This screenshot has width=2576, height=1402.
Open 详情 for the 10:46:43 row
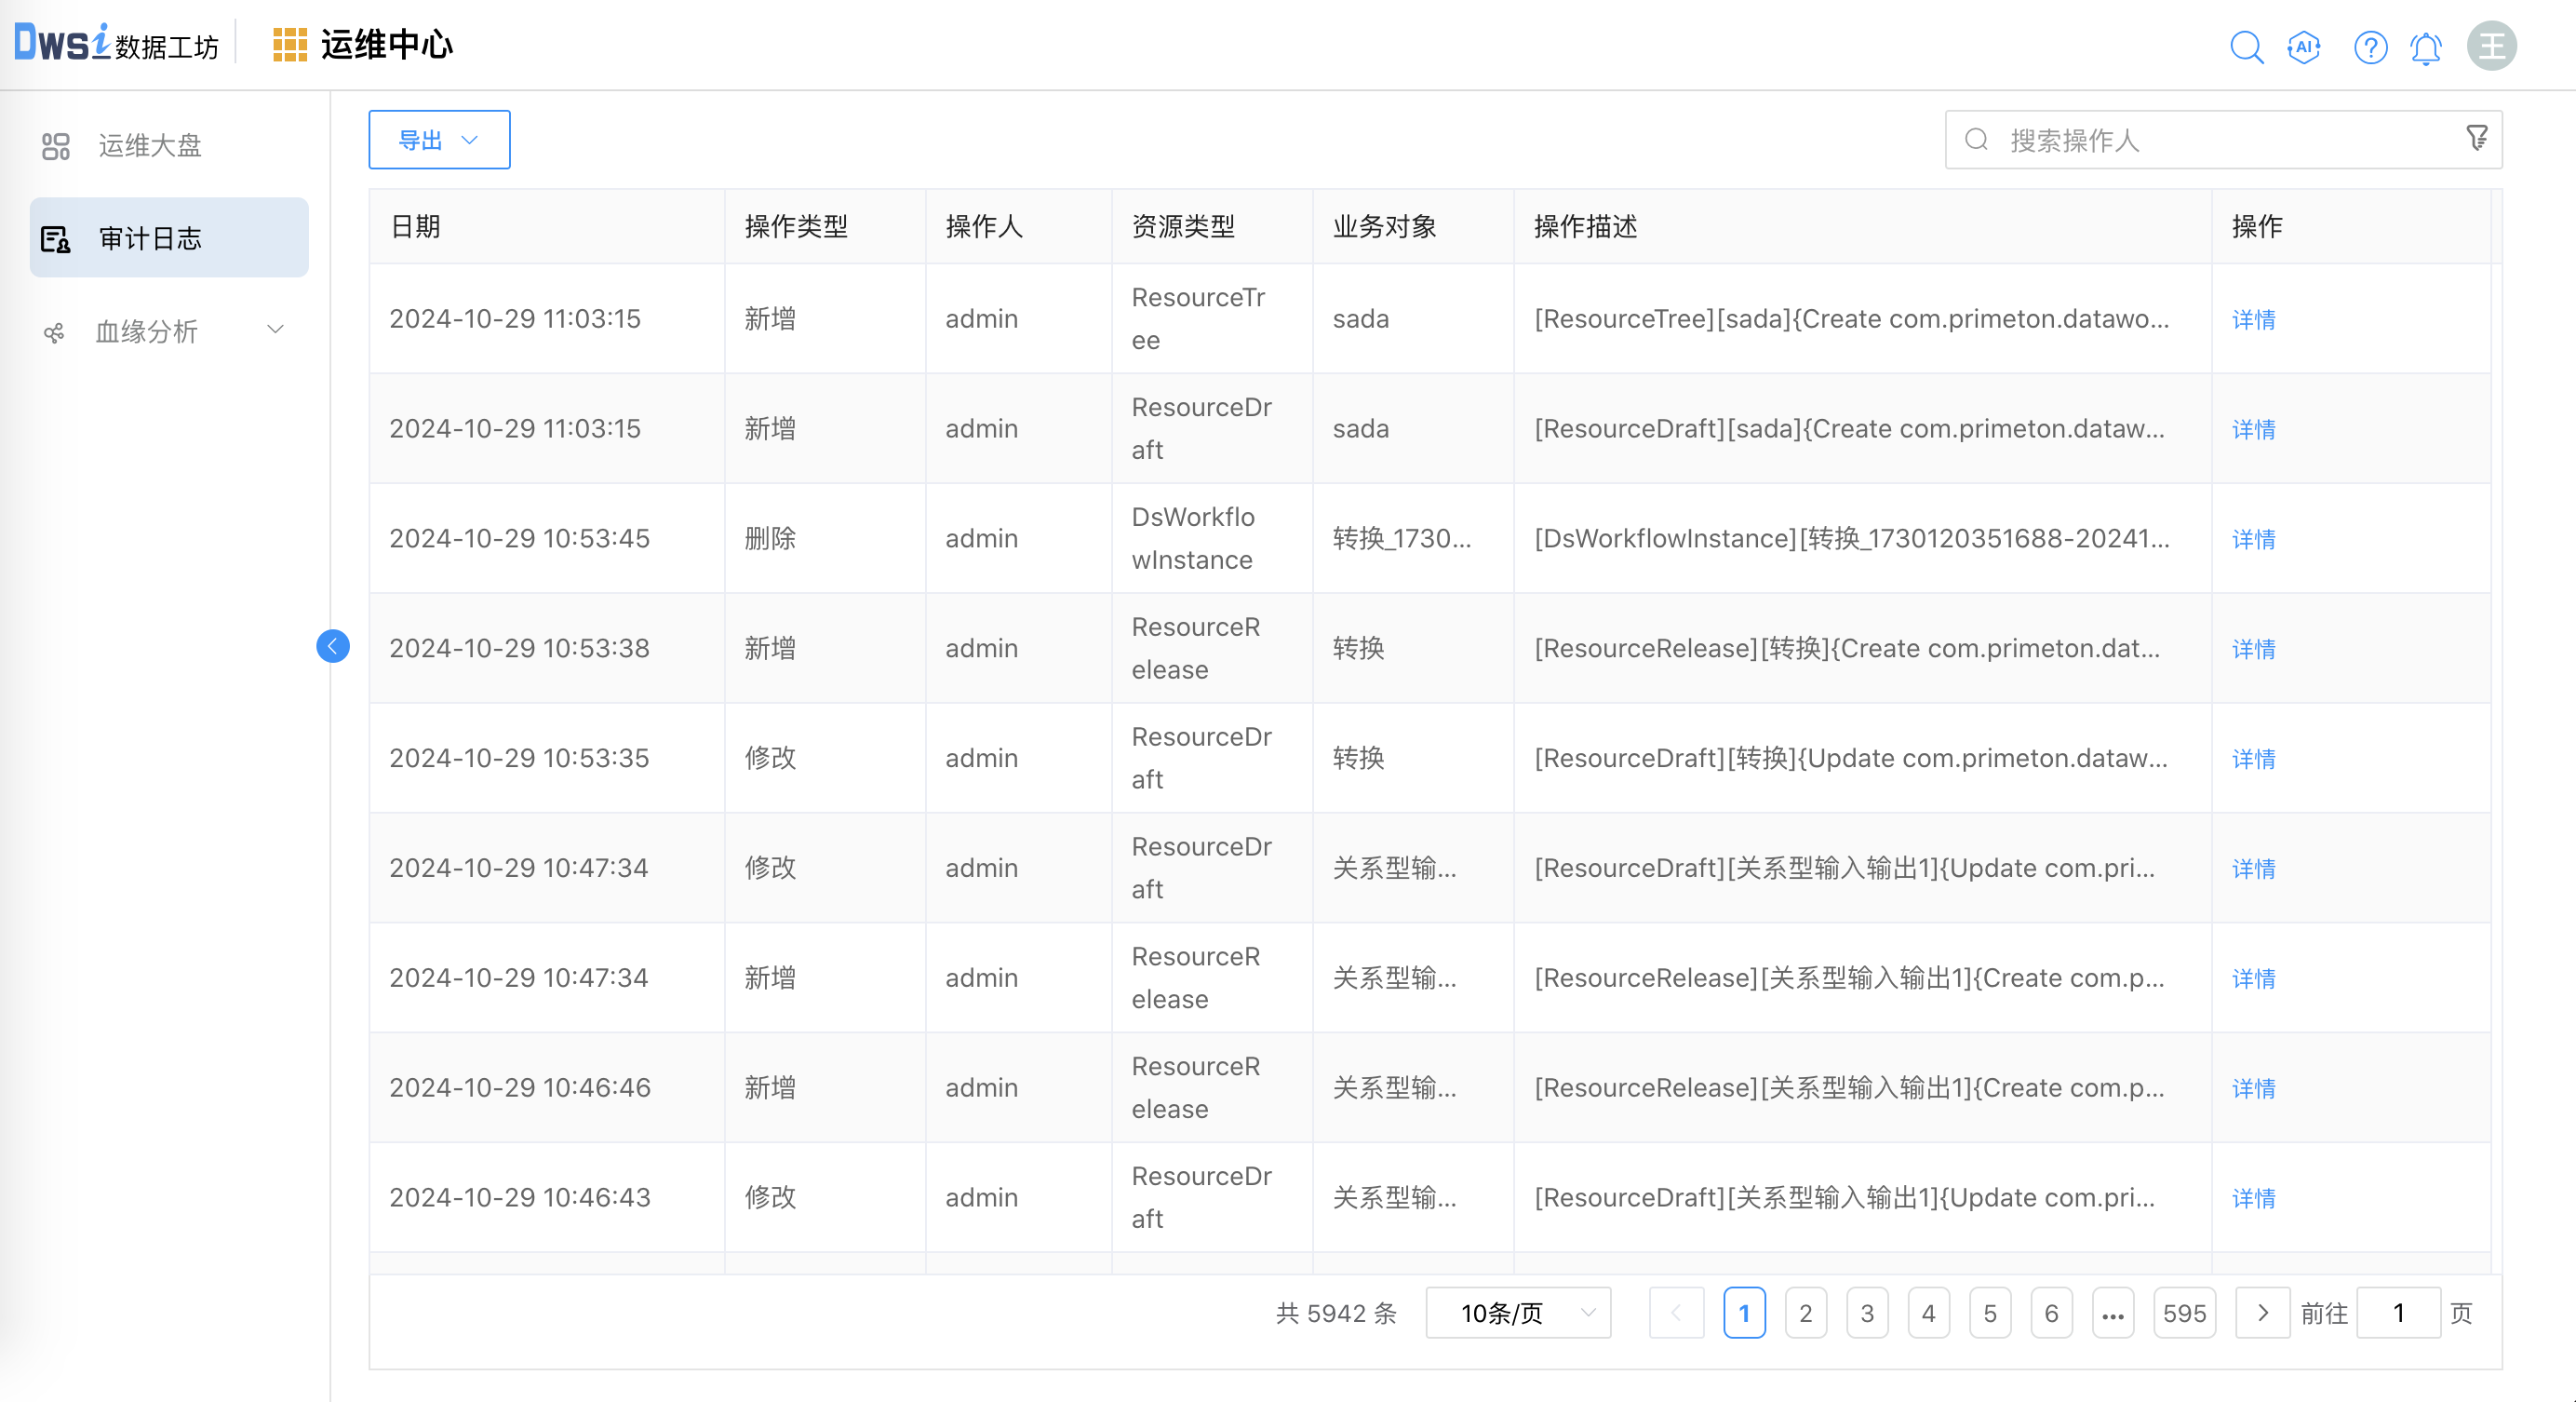click(x=2253, y=1198)
